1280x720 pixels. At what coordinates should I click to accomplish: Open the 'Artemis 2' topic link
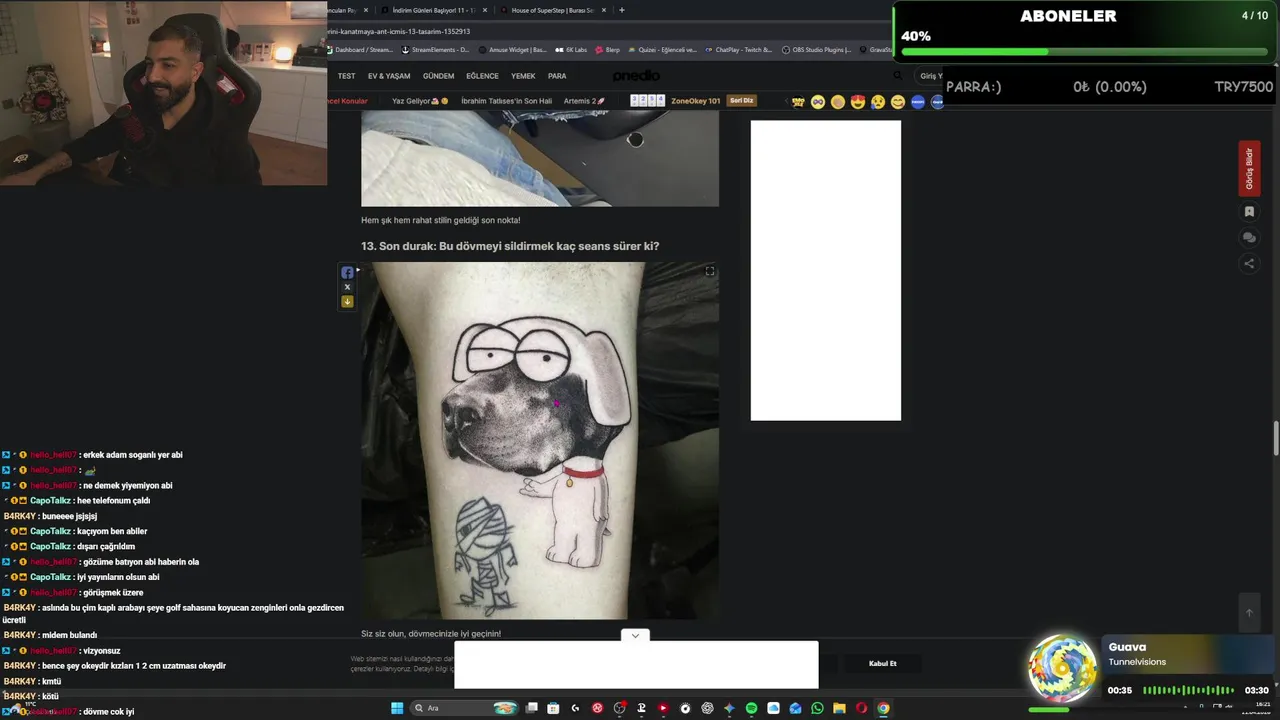[x=584, y=101]
